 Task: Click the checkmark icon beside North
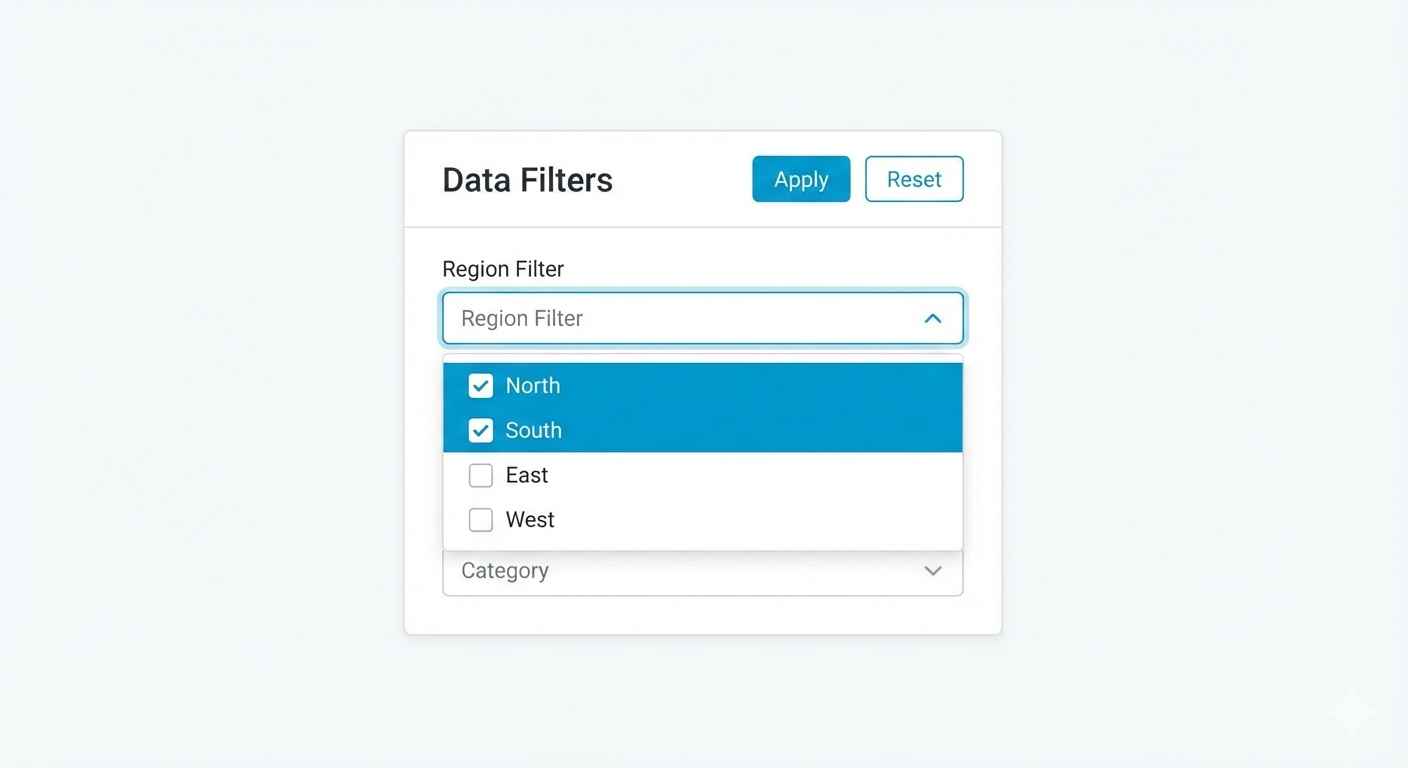pyautogui.click(x=481, y=386)
